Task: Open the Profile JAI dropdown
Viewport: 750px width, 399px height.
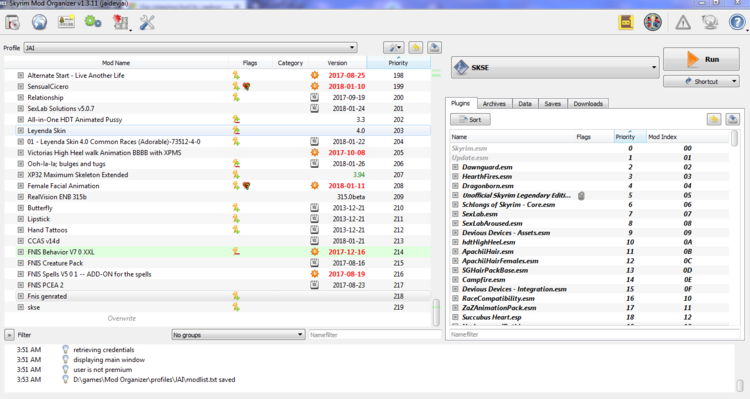Action: (x=190, y=48)
